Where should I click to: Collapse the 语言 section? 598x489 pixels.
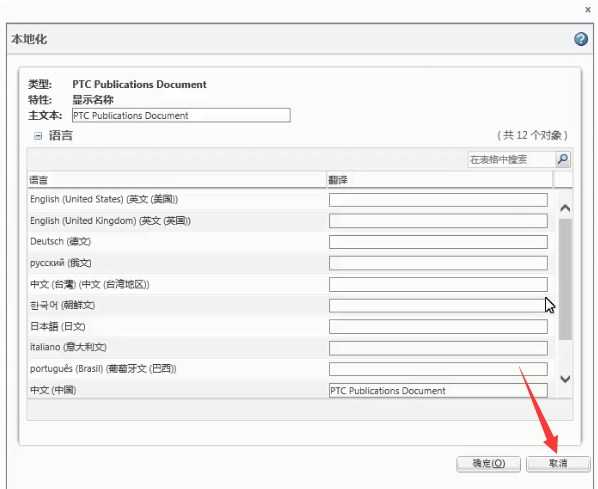point(37,136)
